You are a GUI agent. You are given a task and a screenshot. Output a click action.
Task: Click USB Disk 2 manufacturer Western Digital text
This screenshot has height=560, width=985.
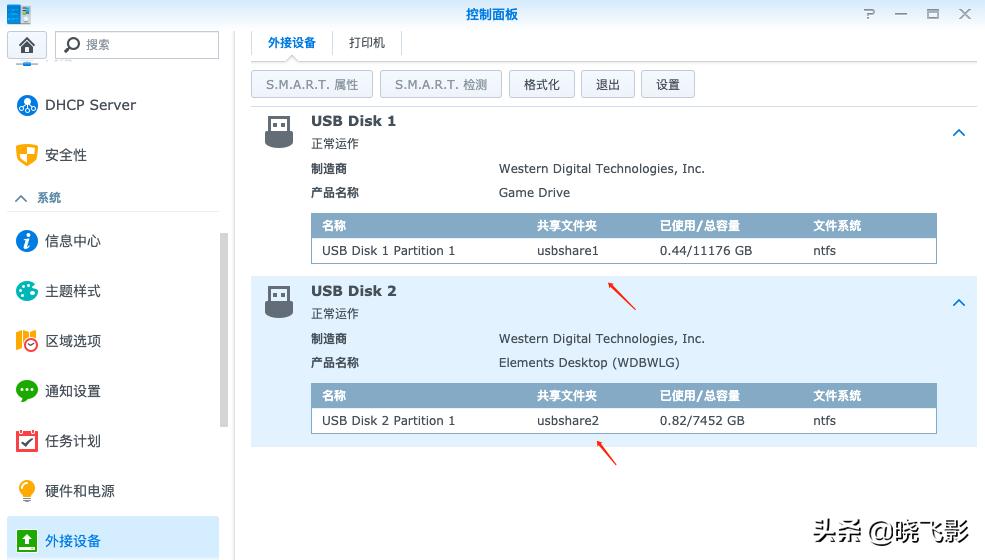601,339
